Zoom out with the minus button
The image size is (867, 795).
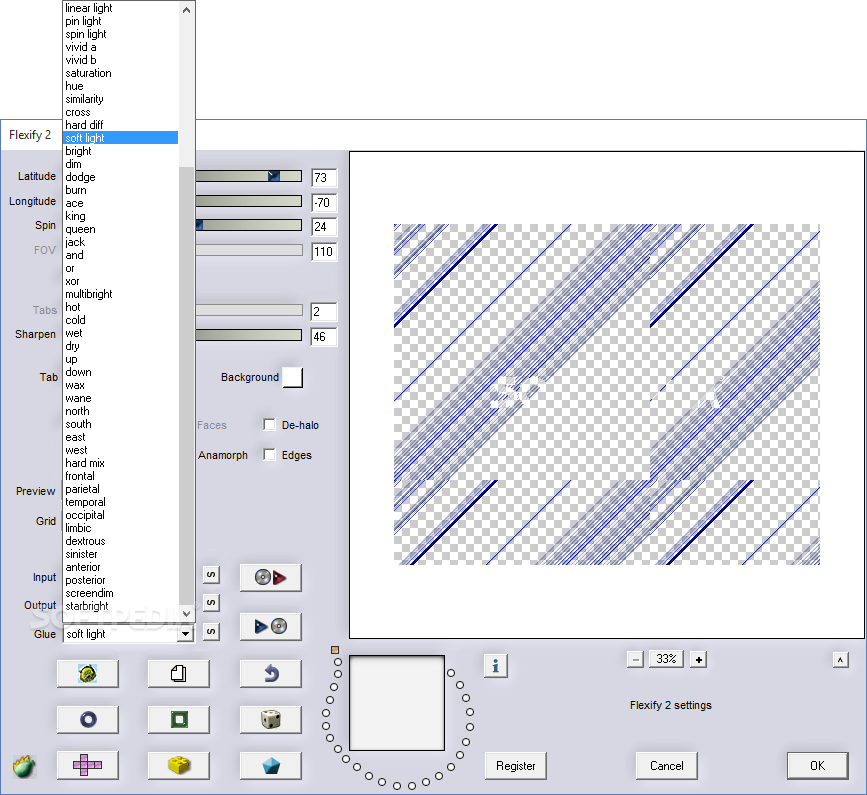(x=635, y=660)
